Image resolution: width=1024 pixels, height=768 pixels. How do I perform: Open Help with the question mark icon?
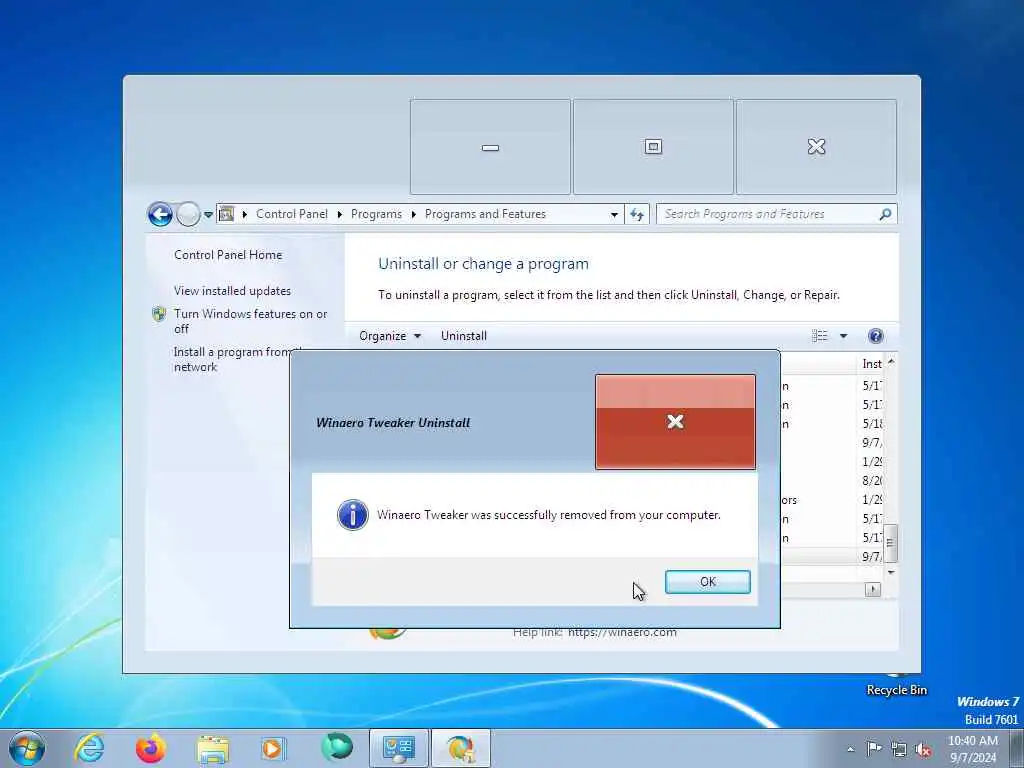click(876, 336)
